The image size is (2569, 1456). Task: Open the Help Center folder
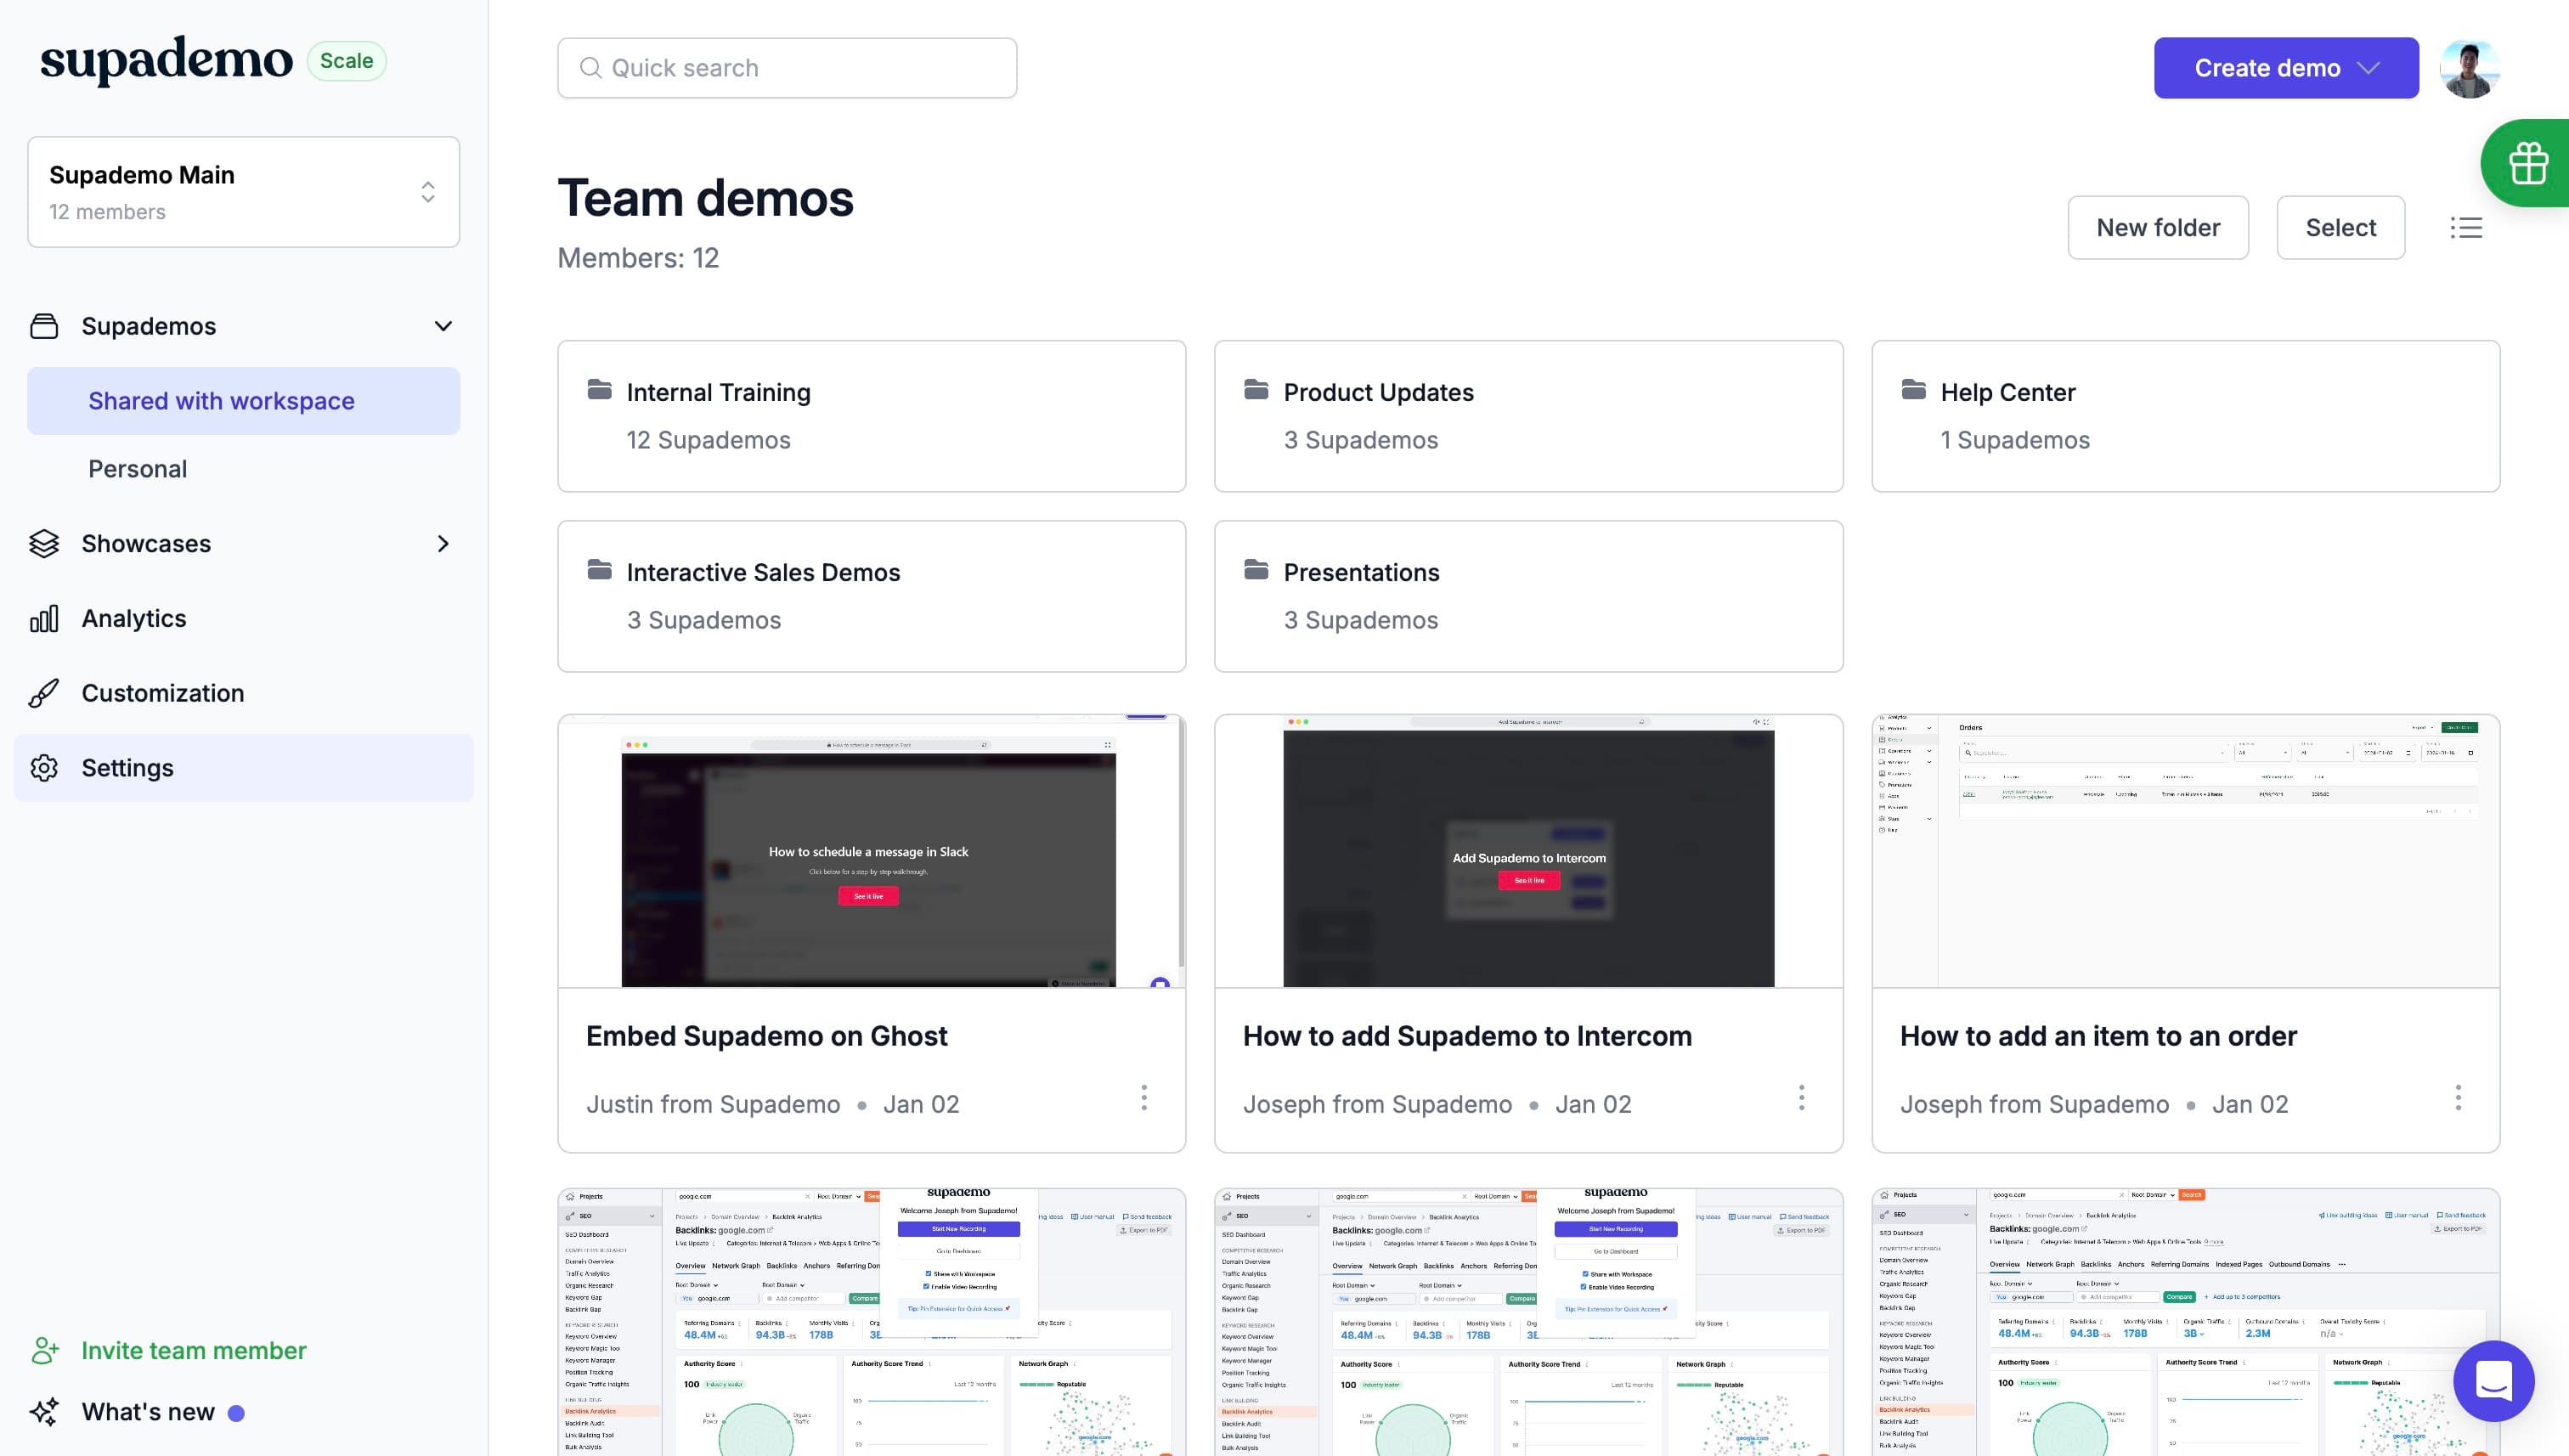pyautogui.click(x=2185, y=416)
